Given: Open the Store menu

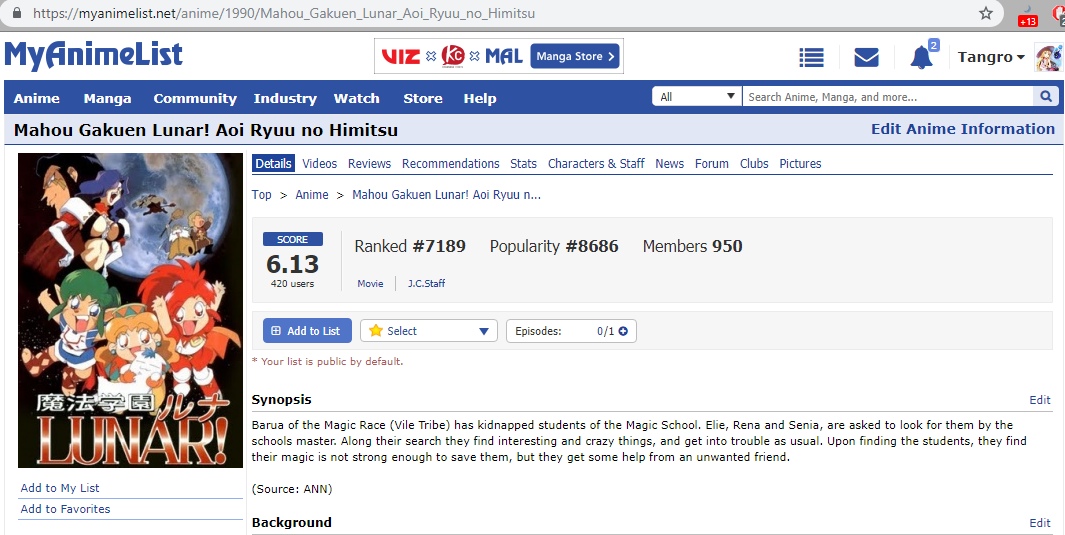Looking at the screenshot, I should pos(422,98).
